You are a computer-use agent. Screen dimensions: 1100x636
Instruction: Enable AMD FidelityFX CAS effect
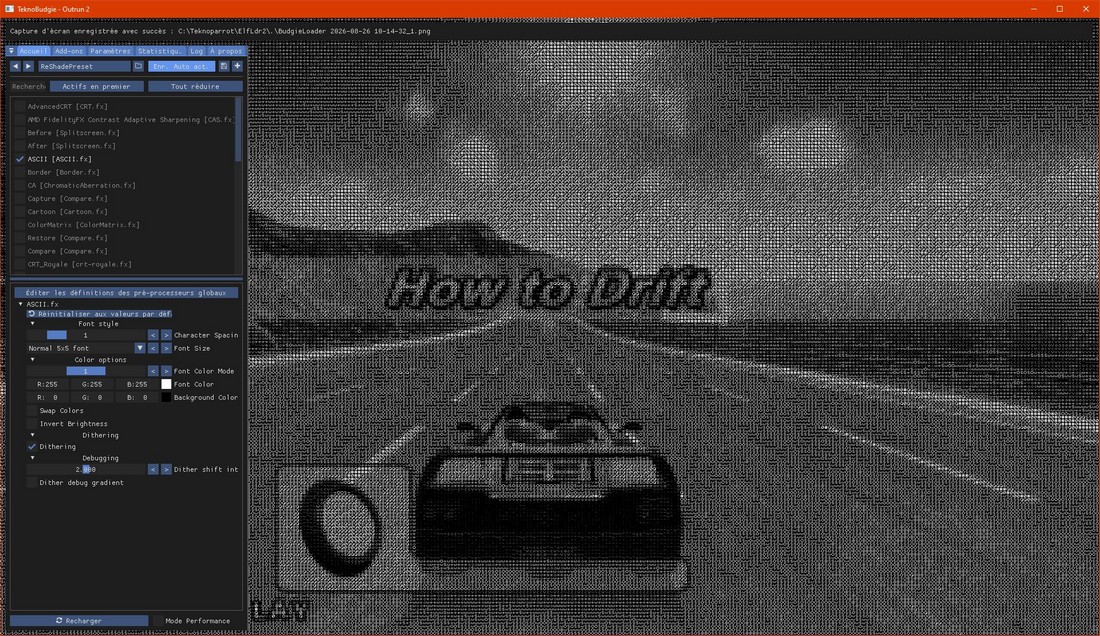click(20, 120)
